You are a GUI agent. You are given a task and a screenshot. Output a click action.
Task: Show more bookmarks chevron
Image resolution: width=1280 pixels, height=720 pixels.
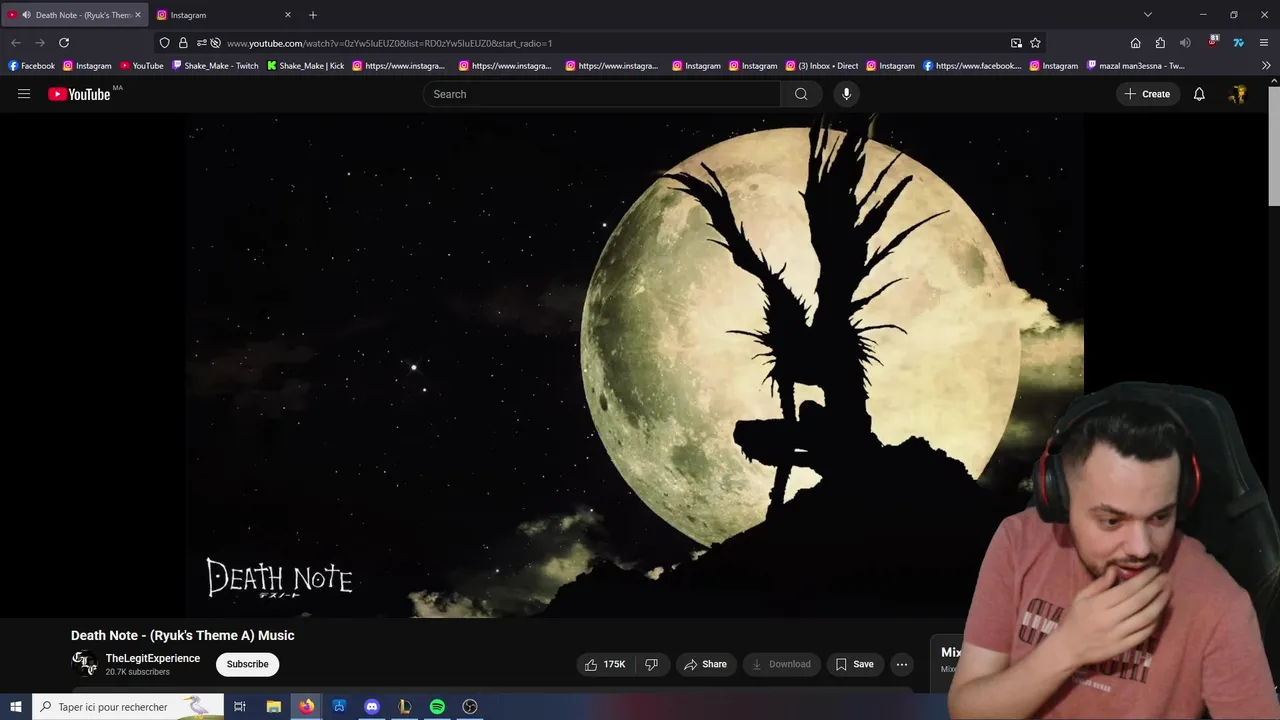click(1266, 66)
